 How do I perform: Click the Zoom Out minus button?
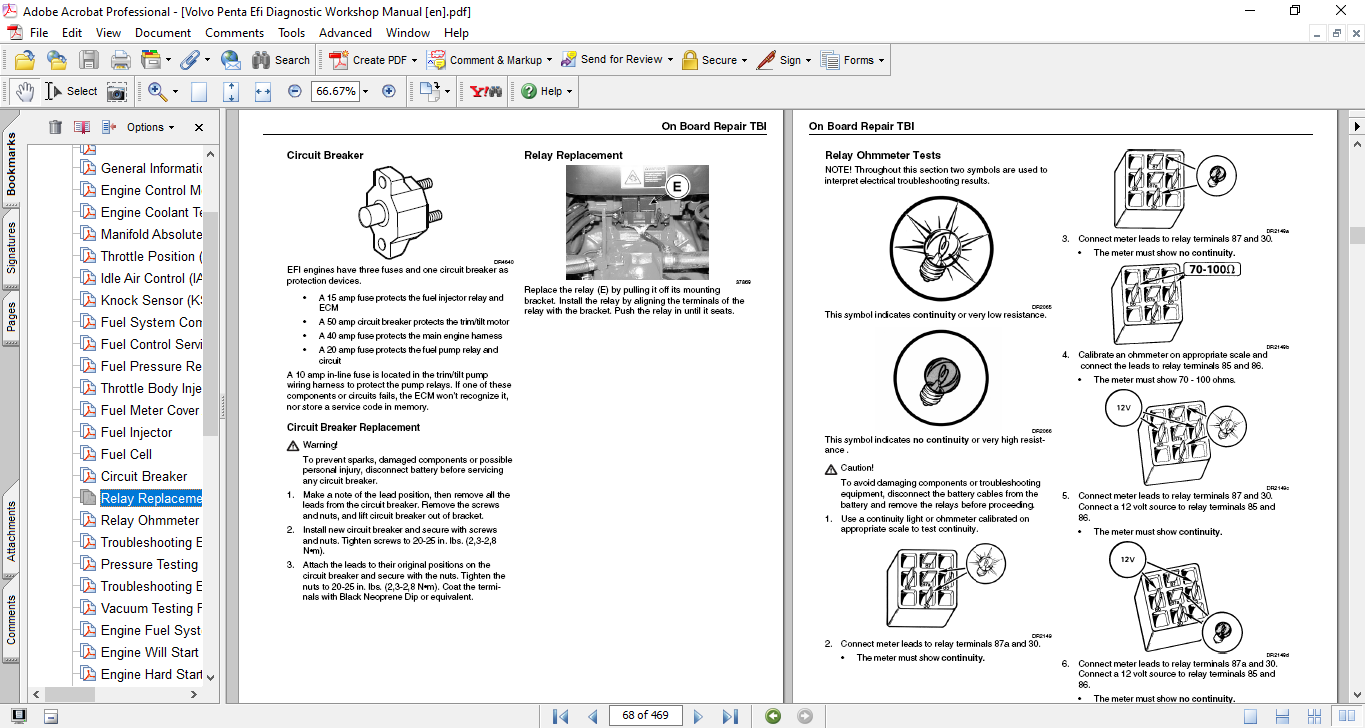pyautogui.click(x=294, y=91)
